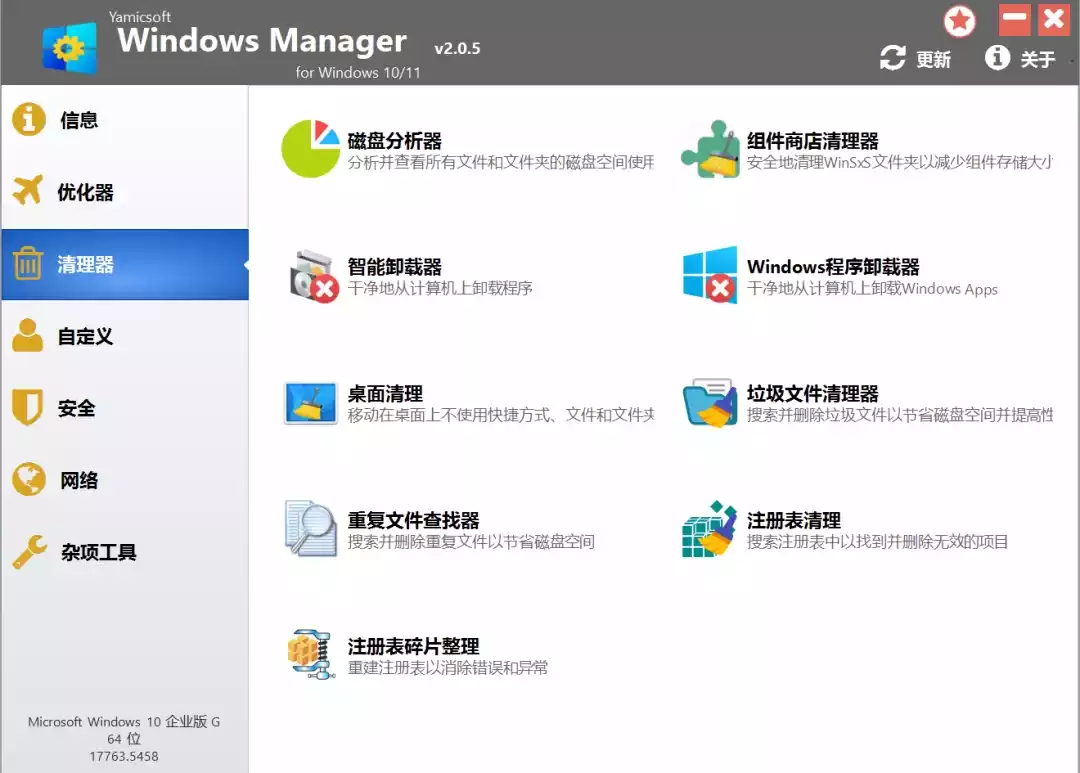Open the 注册表碎片整理 icon
The width and height of the screenshot is (1080, 773).
pyautogui.click(x=311, y=654)
